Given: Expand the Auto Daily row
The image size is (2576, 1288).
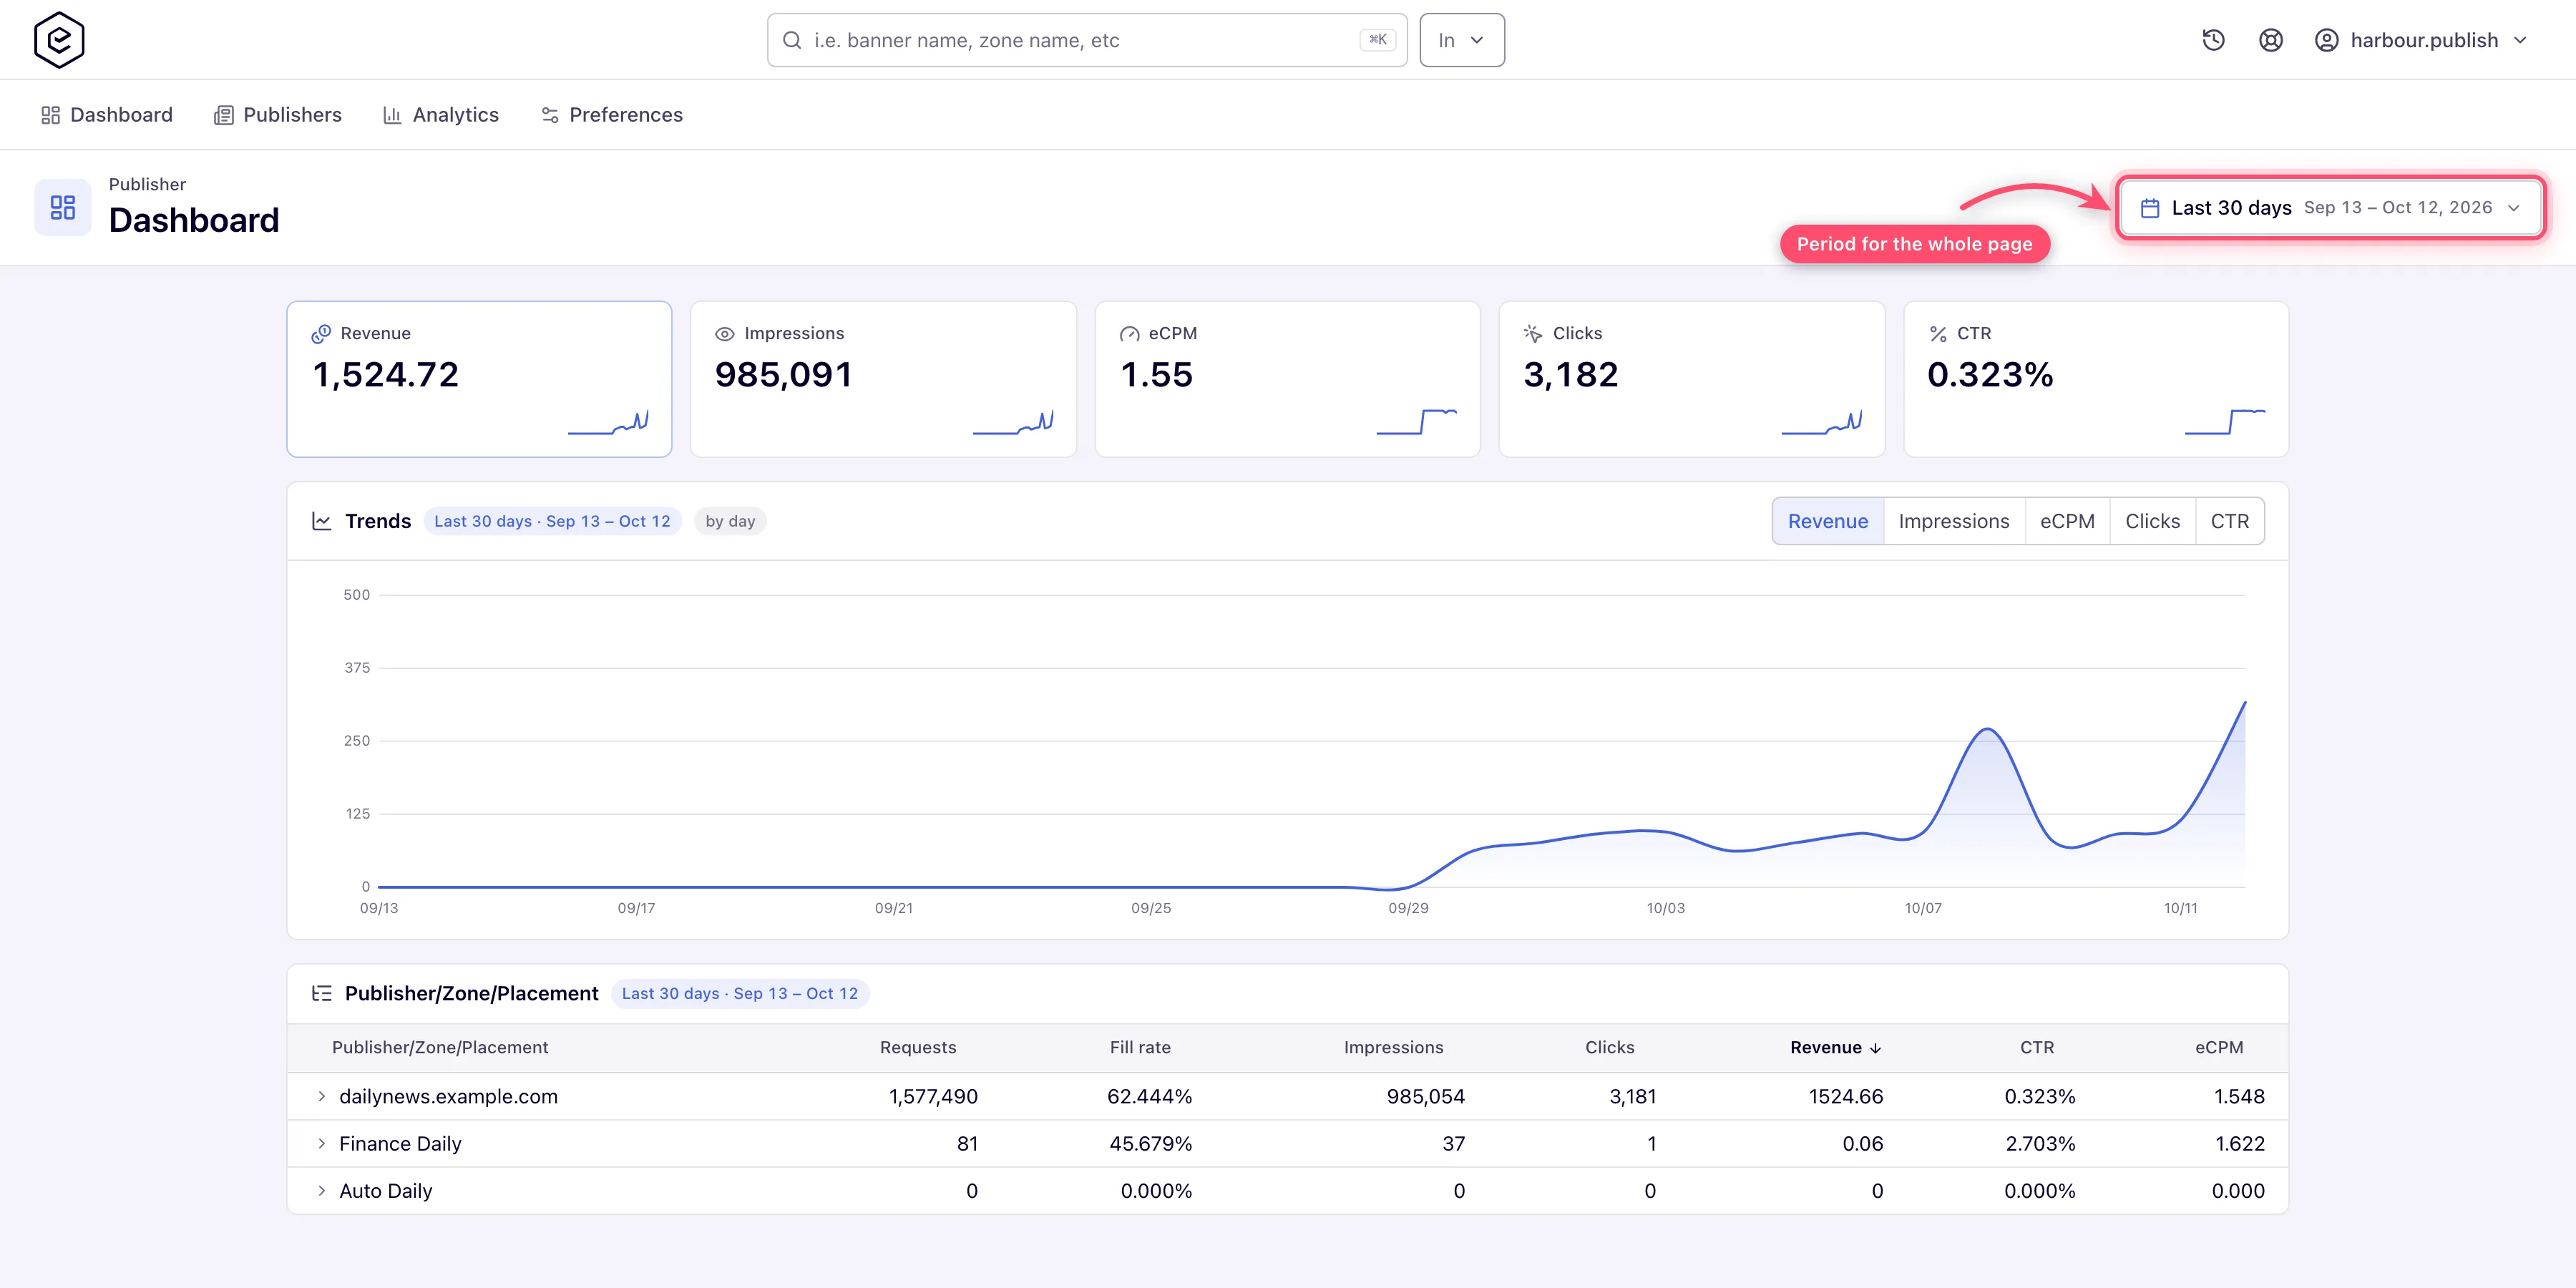Looking at the screenshot, I should [321, 1190].
